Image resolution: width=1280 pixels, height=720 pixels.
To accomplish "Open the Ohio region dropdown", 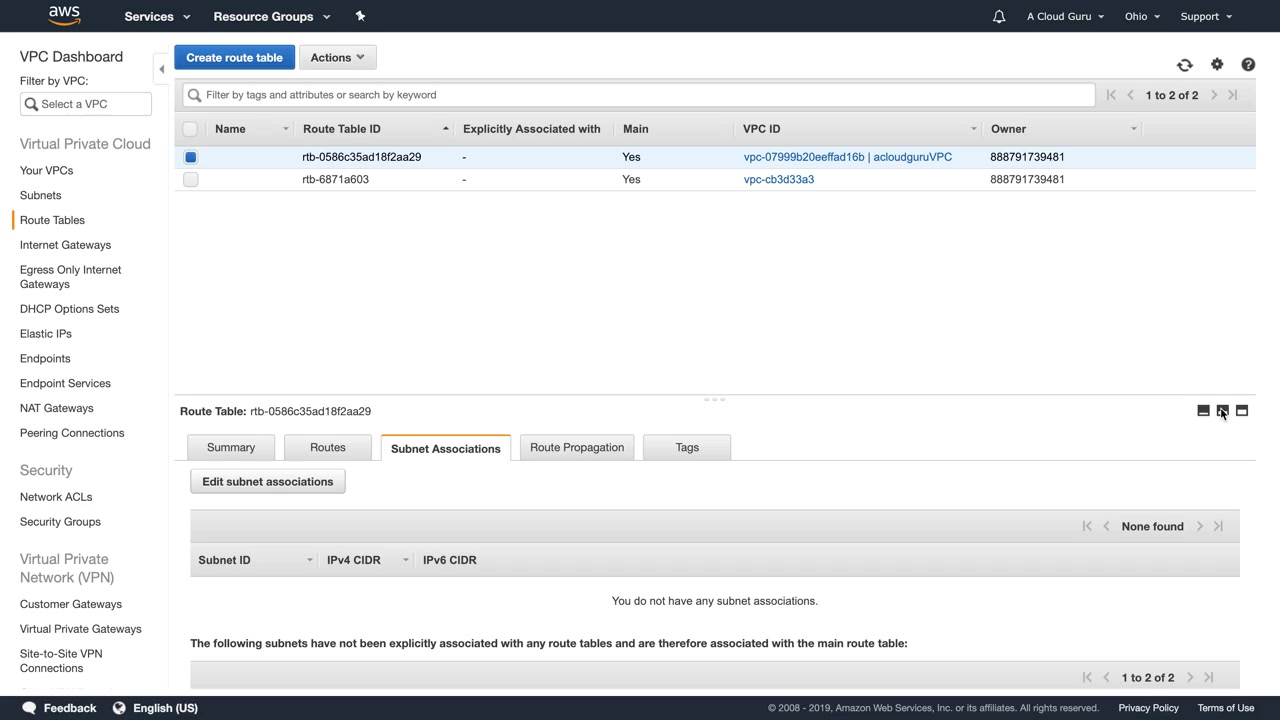I will pos(1141,17).
